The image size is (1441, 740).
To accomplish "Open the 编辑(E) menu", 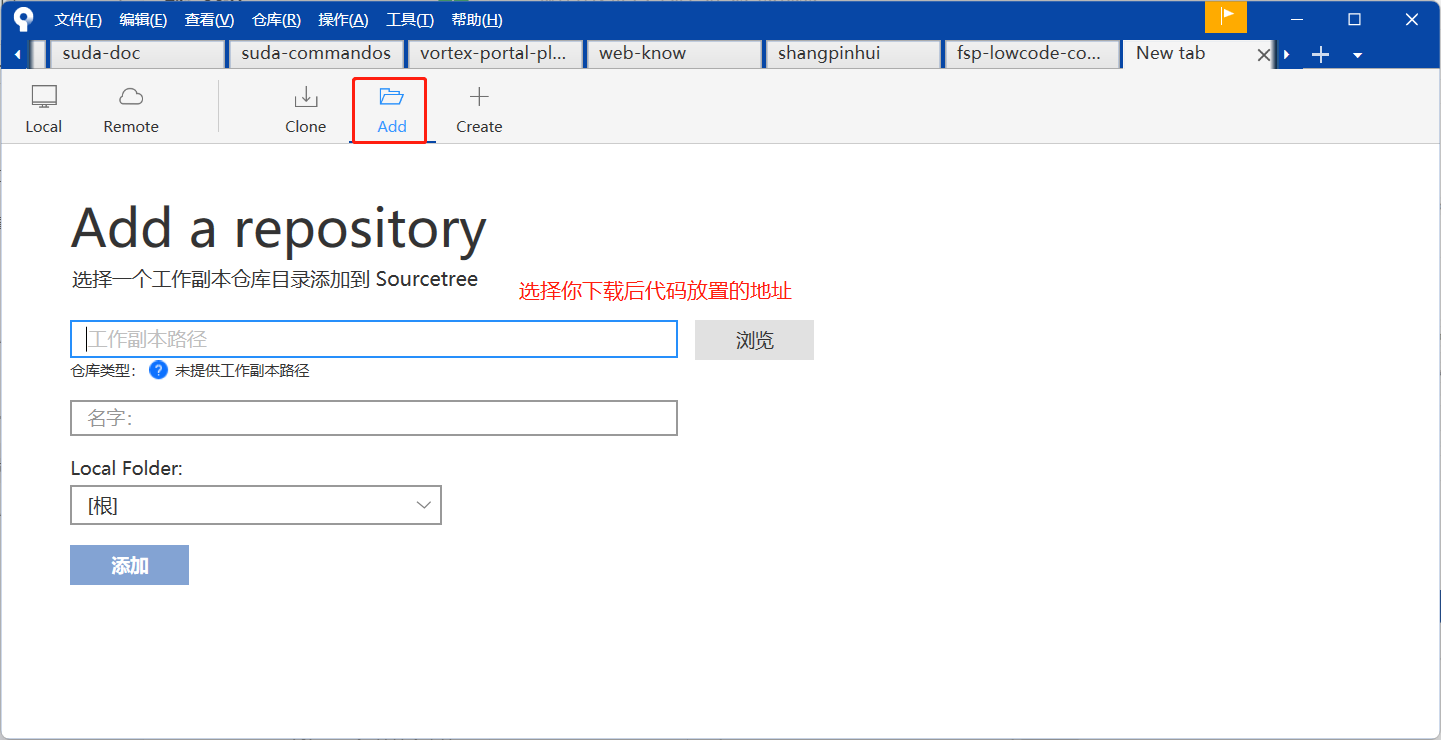I will 143,20.
